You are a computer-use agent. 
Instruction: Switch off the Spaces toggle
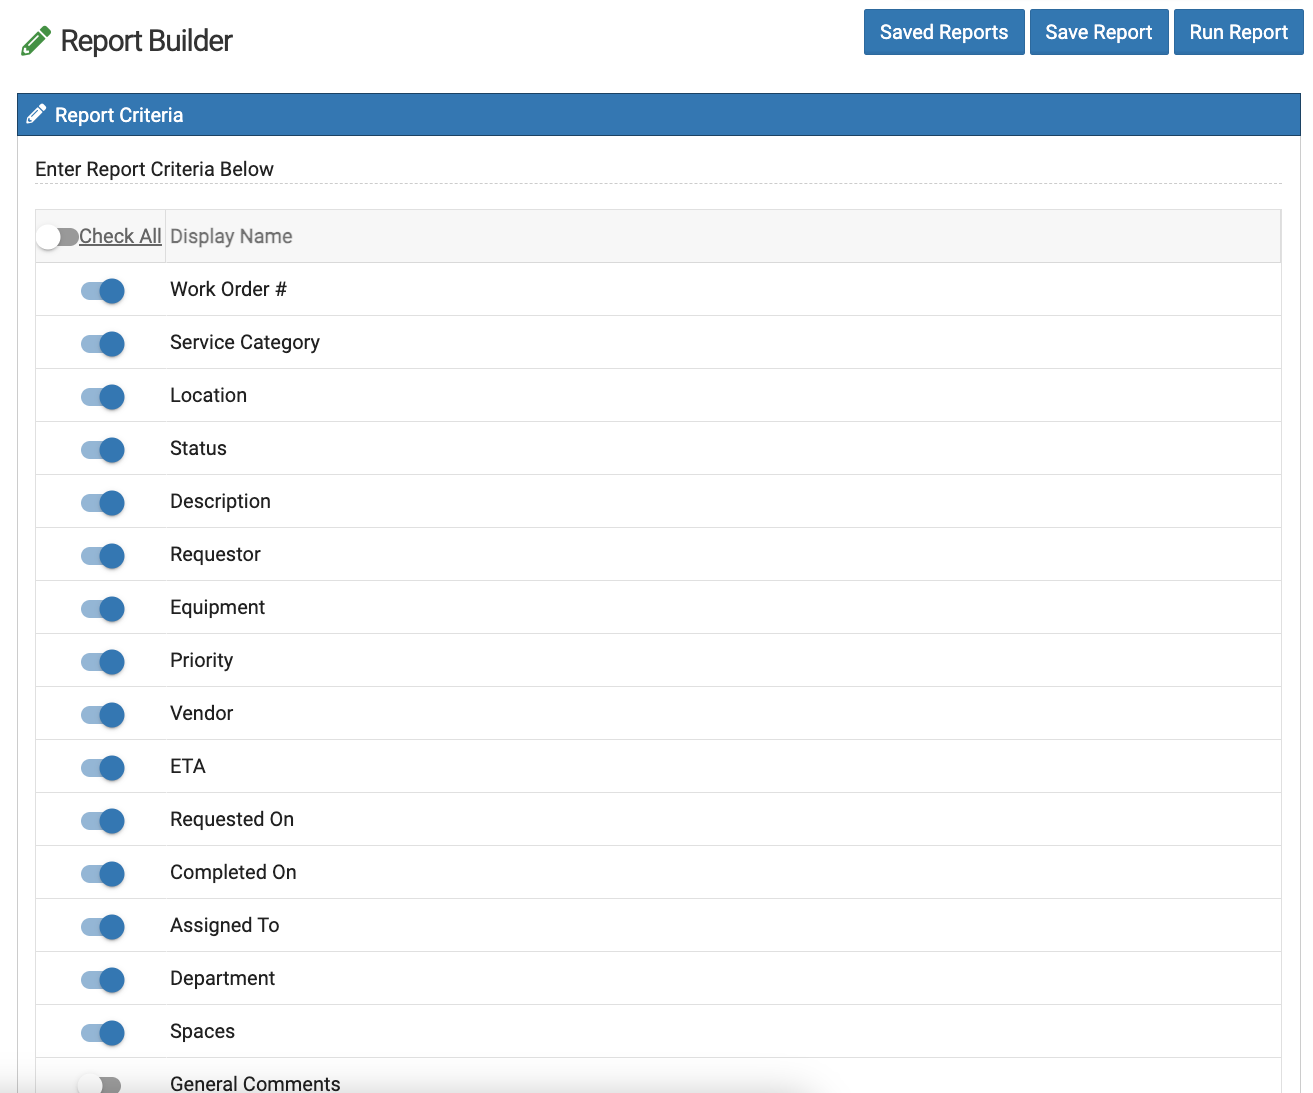click(103, 1032)
